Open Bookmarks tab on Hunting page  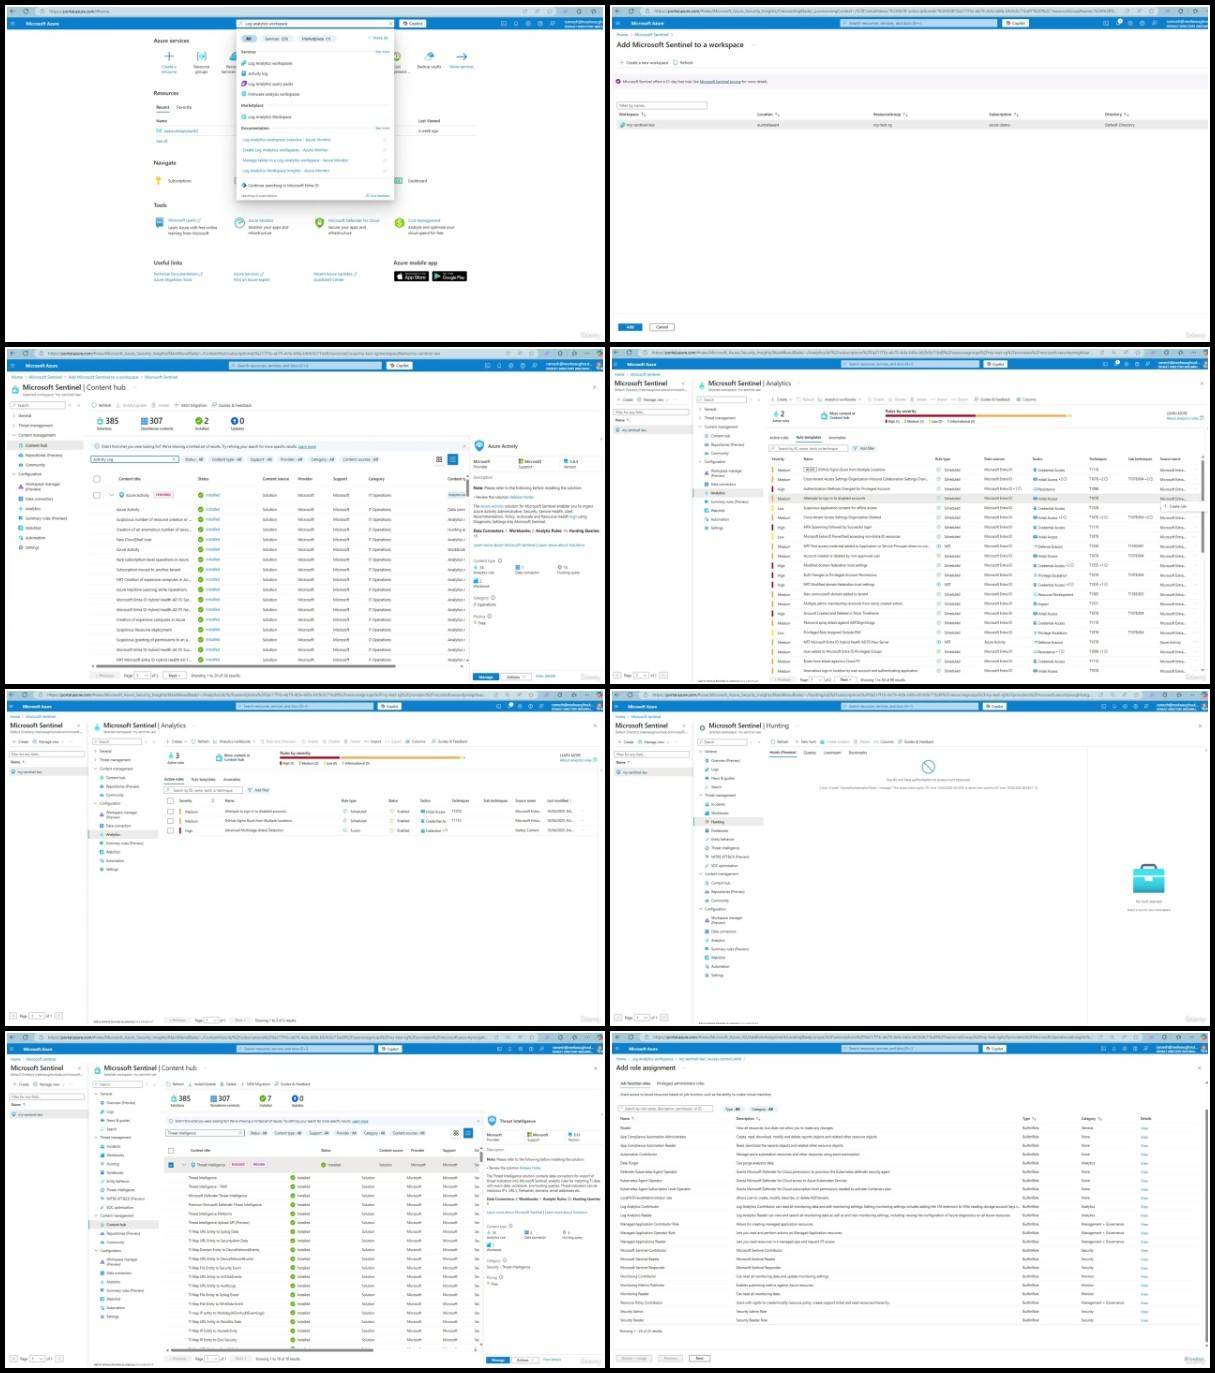tap(858, 752)
